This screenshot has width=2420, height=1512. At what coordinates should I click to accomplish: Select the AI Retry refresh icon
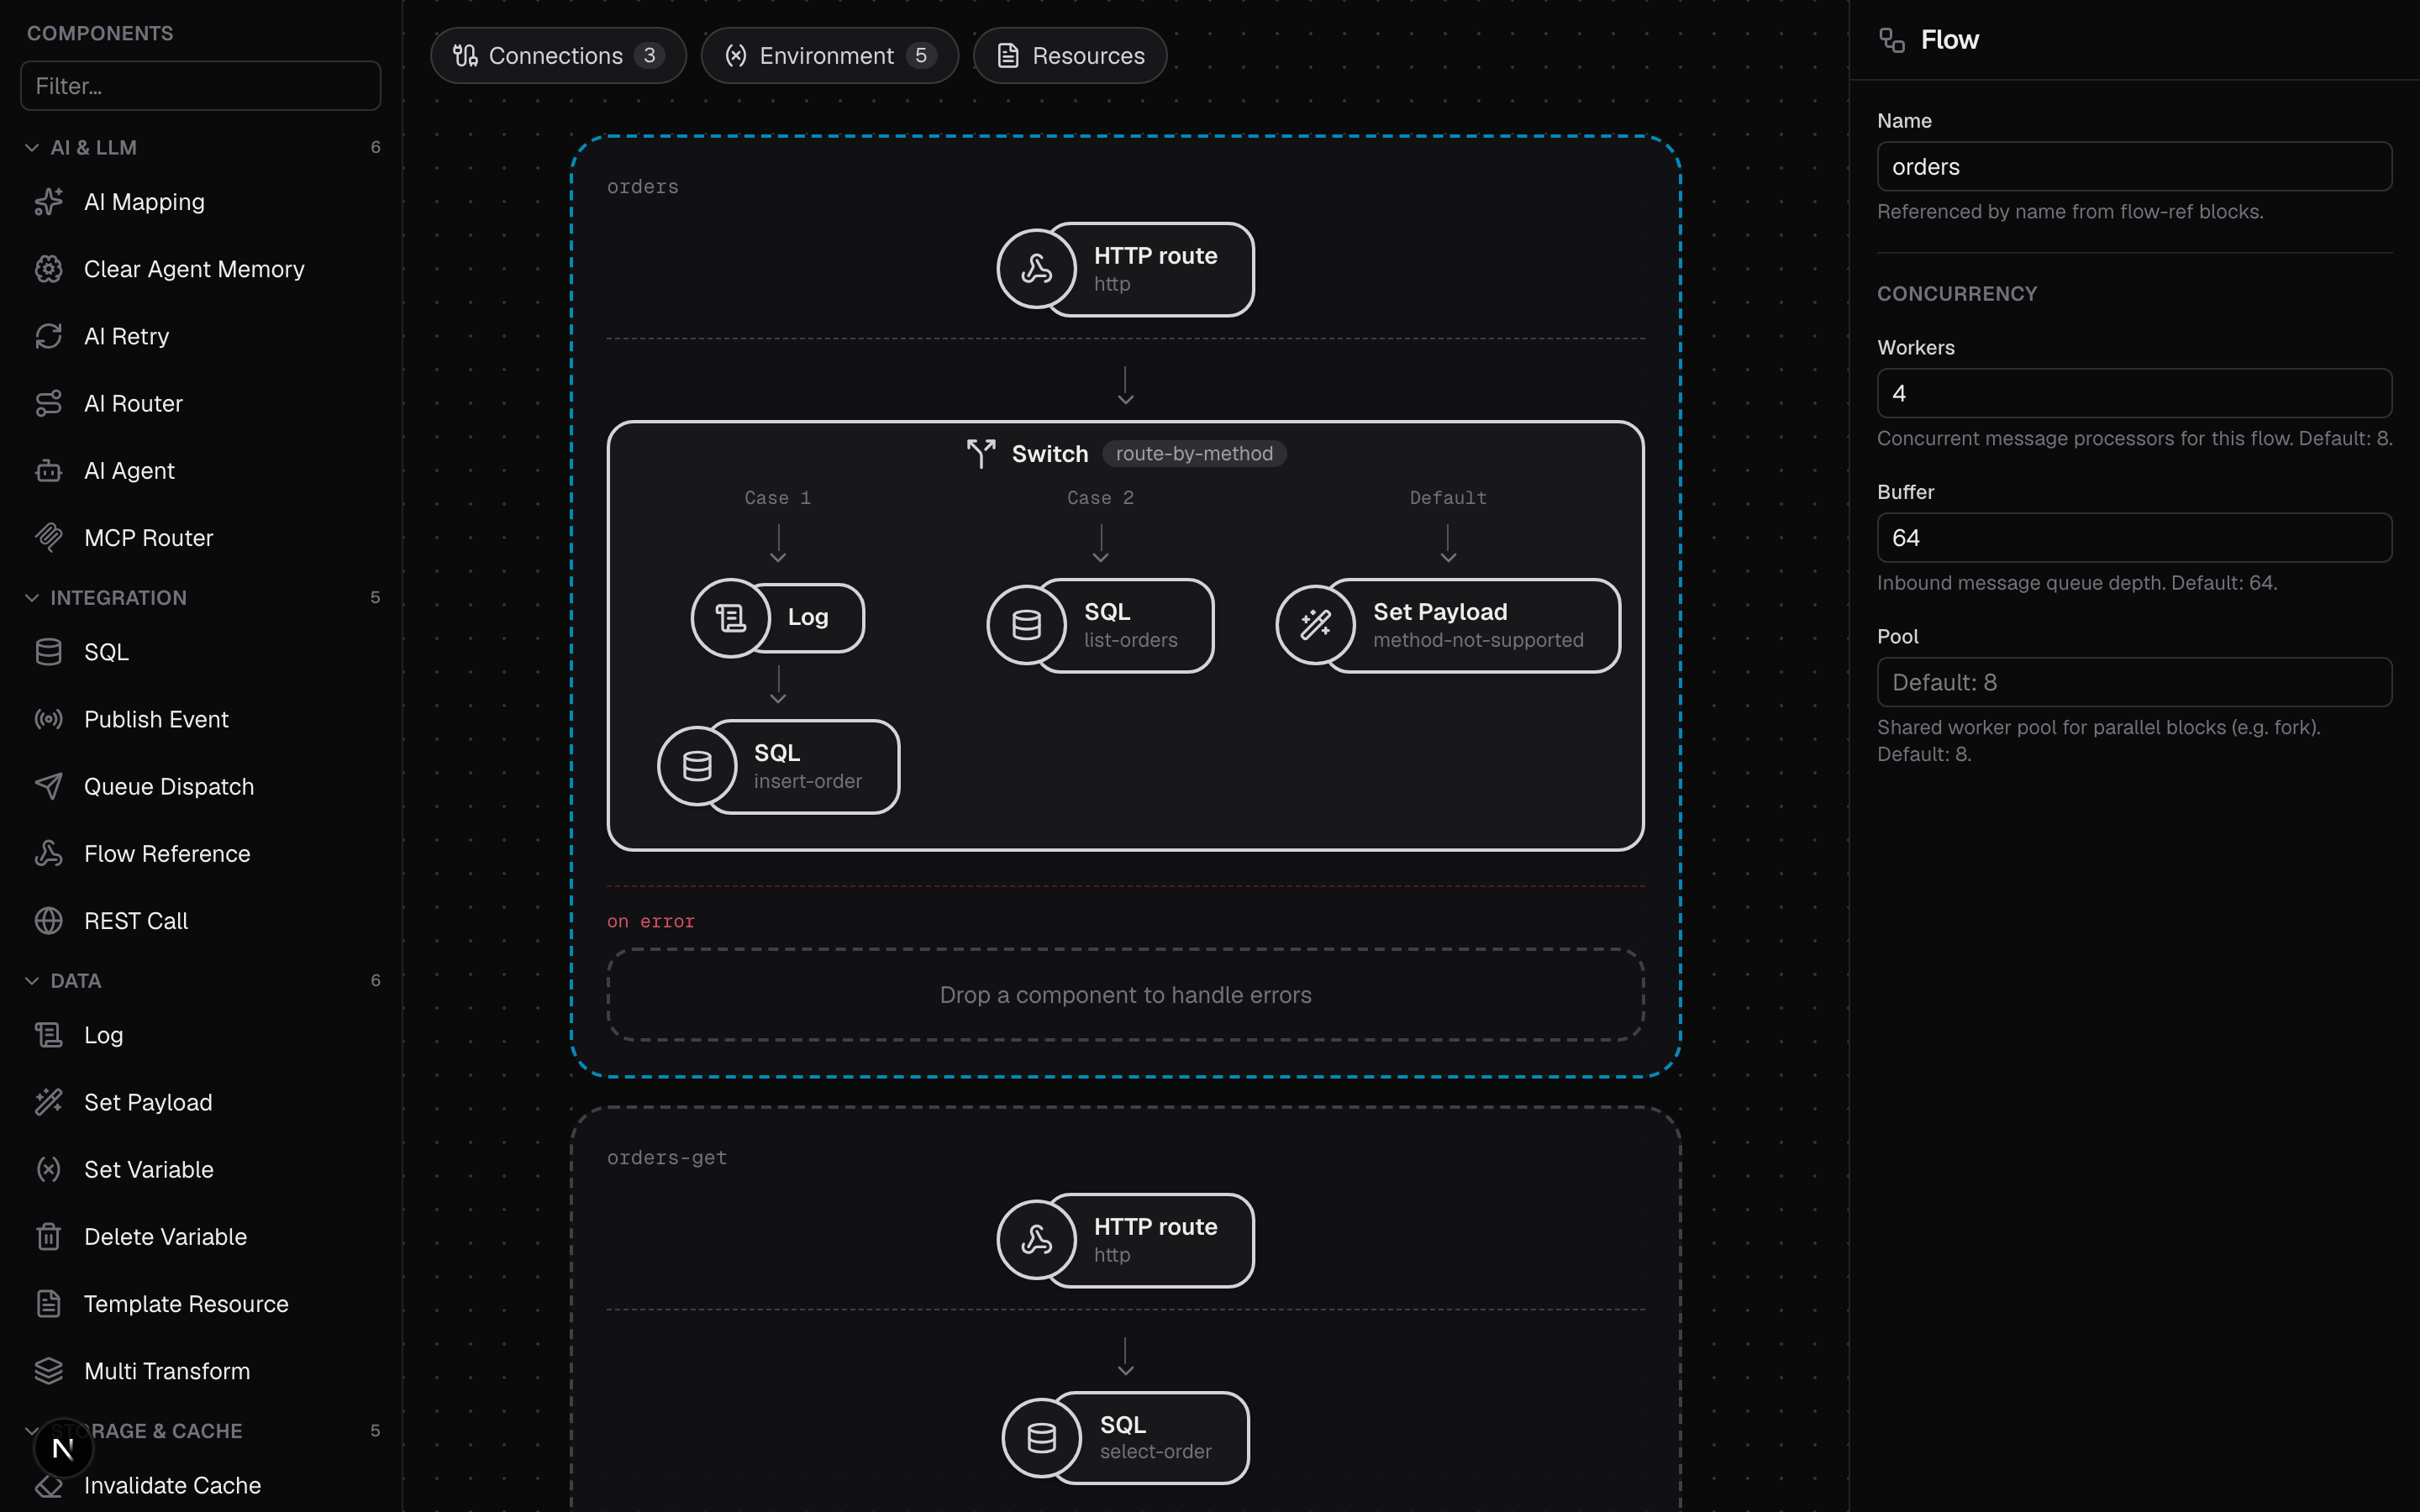48,336
